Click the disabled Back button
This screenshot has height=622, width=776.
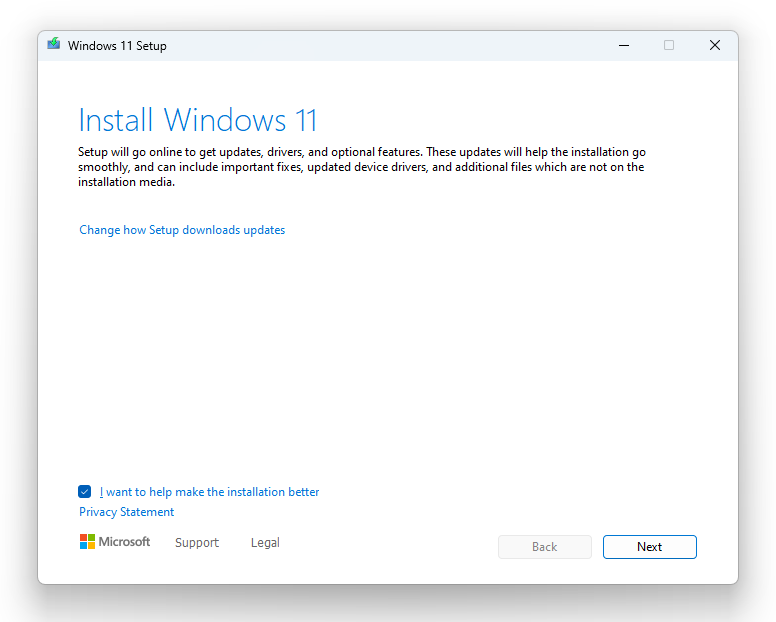(545, 547)
